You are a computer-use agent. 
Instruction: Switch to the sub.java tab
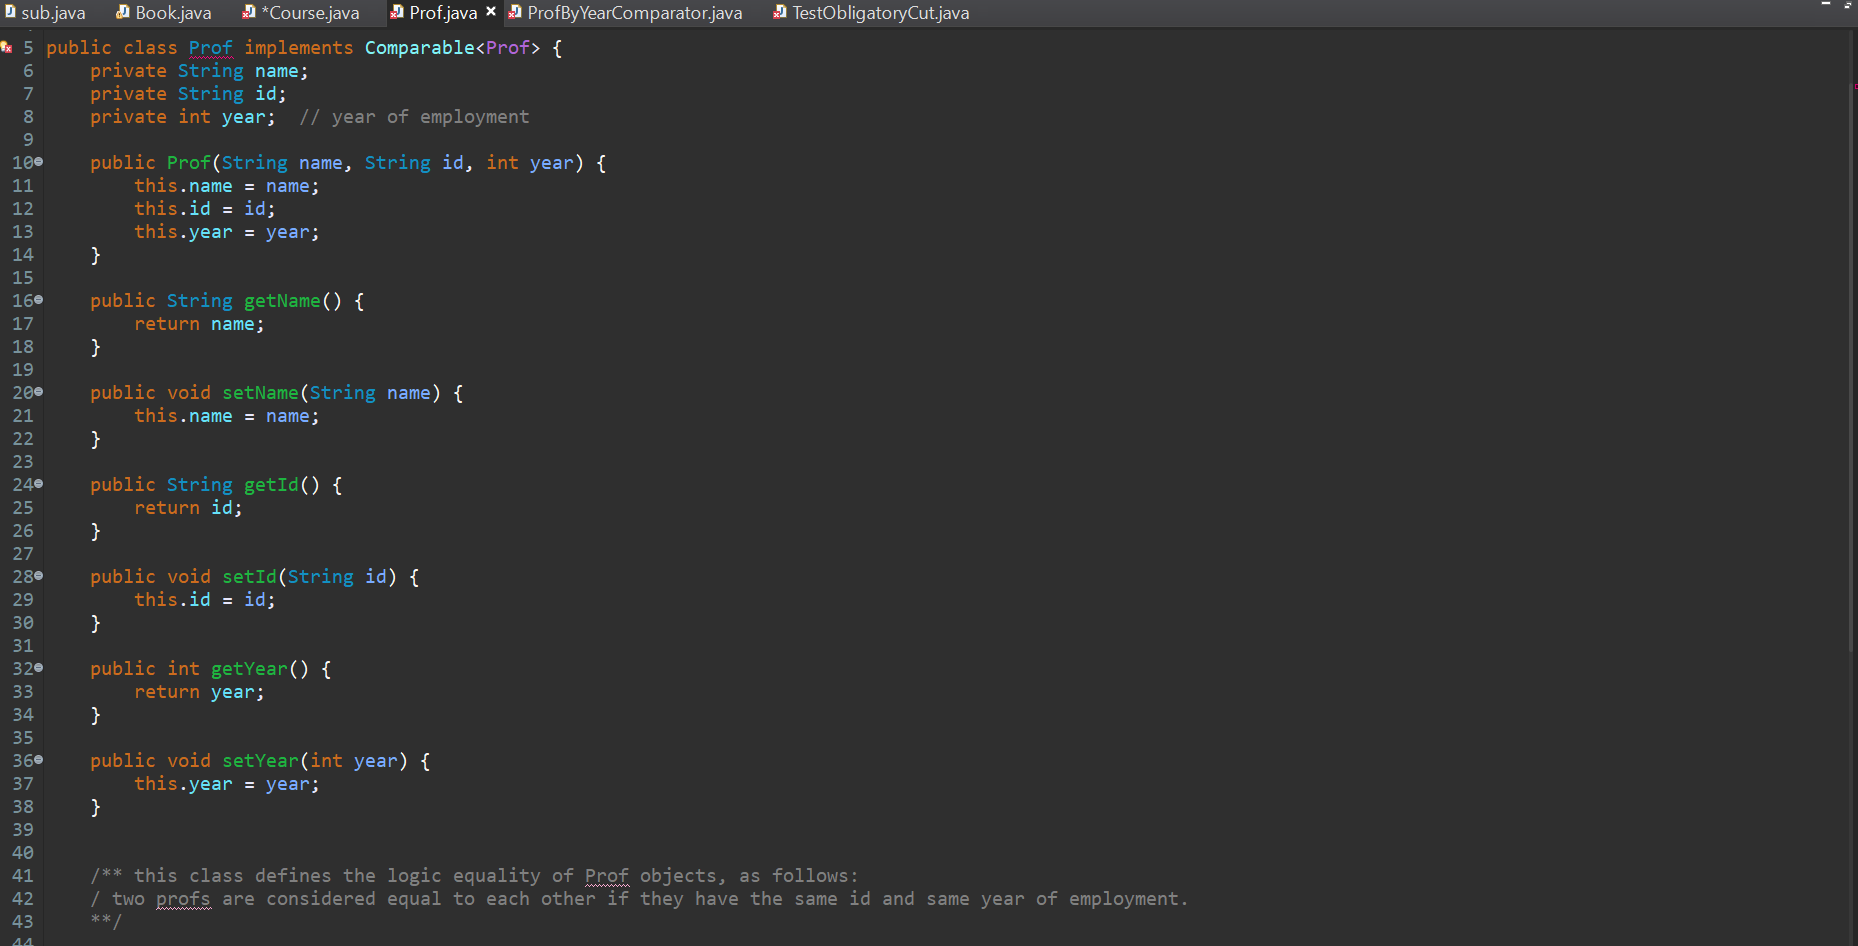(46, 13)
